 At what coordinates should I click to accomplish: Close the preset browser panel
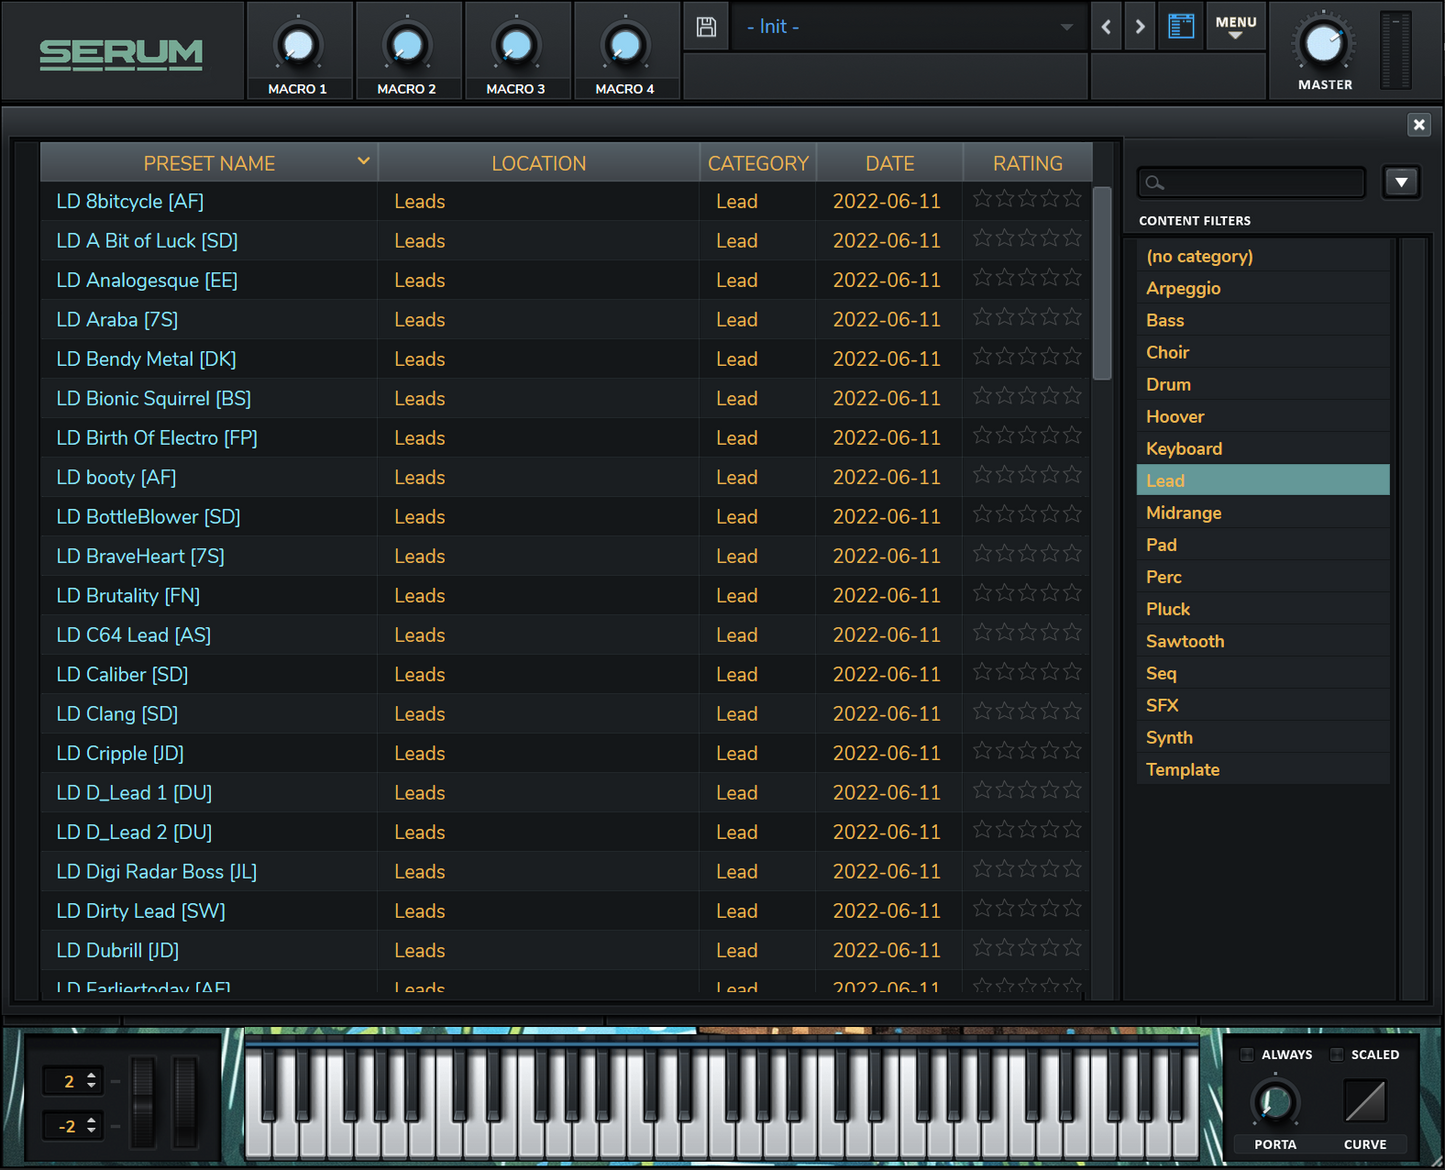pos(1419,124)
